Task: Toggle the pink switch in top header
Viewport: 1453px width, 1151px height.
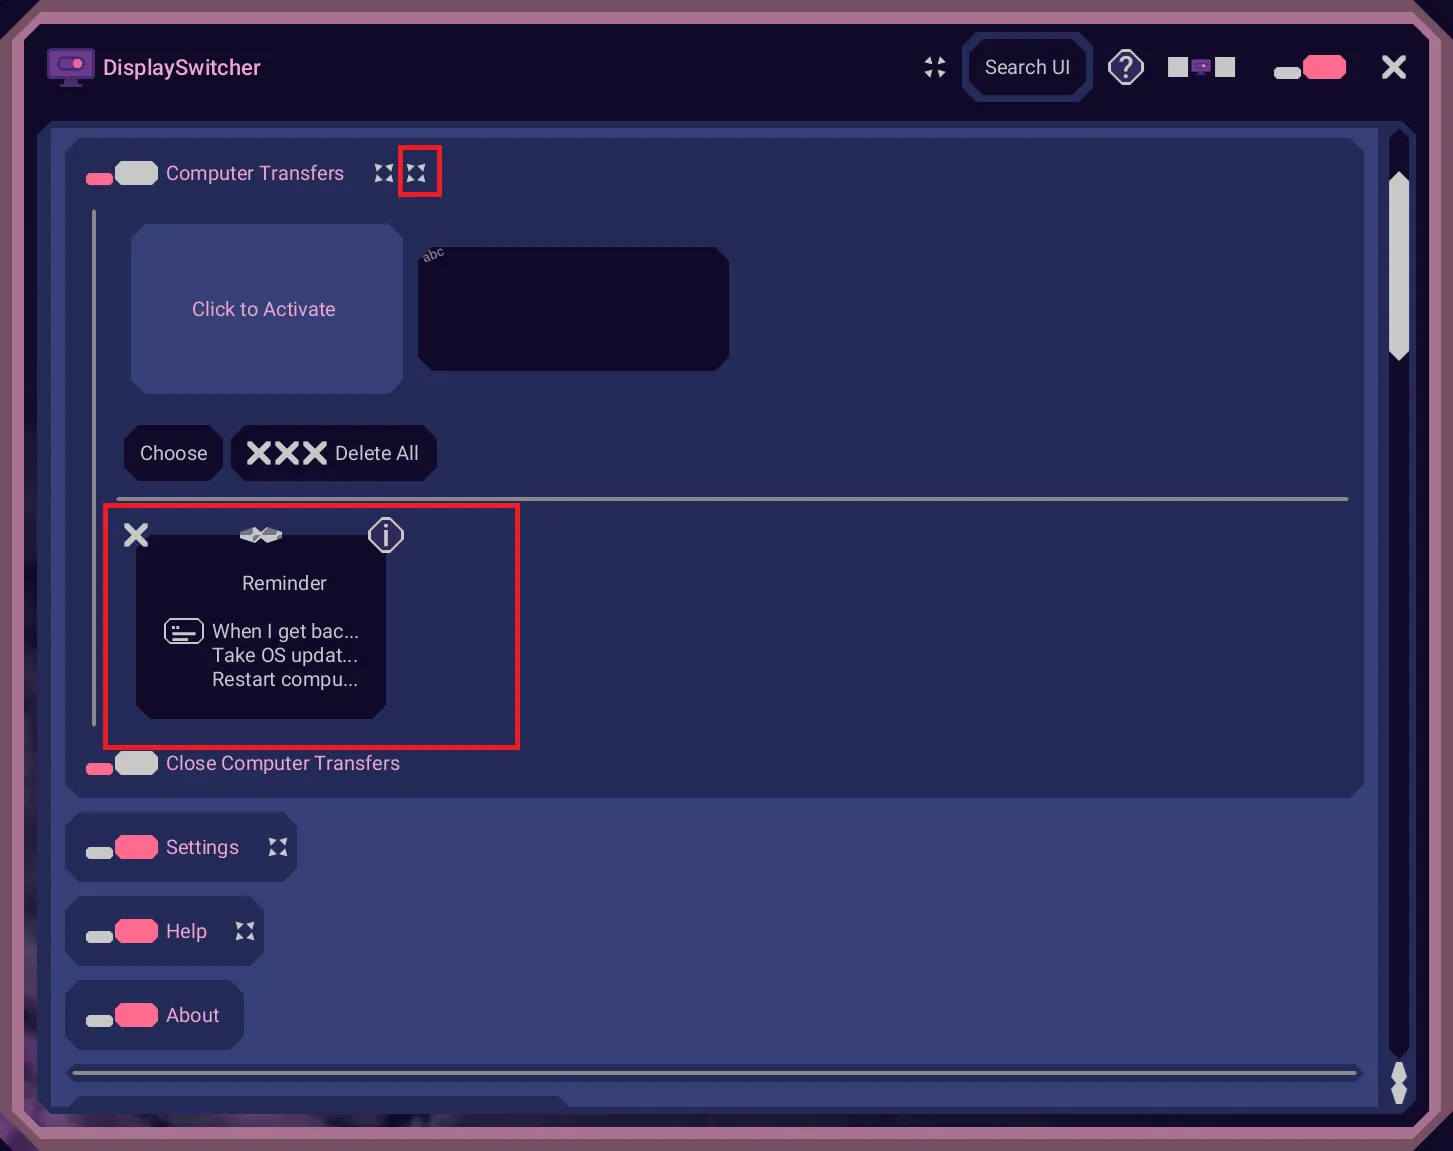Action: pyautogui.click(x=1310, y=68)
